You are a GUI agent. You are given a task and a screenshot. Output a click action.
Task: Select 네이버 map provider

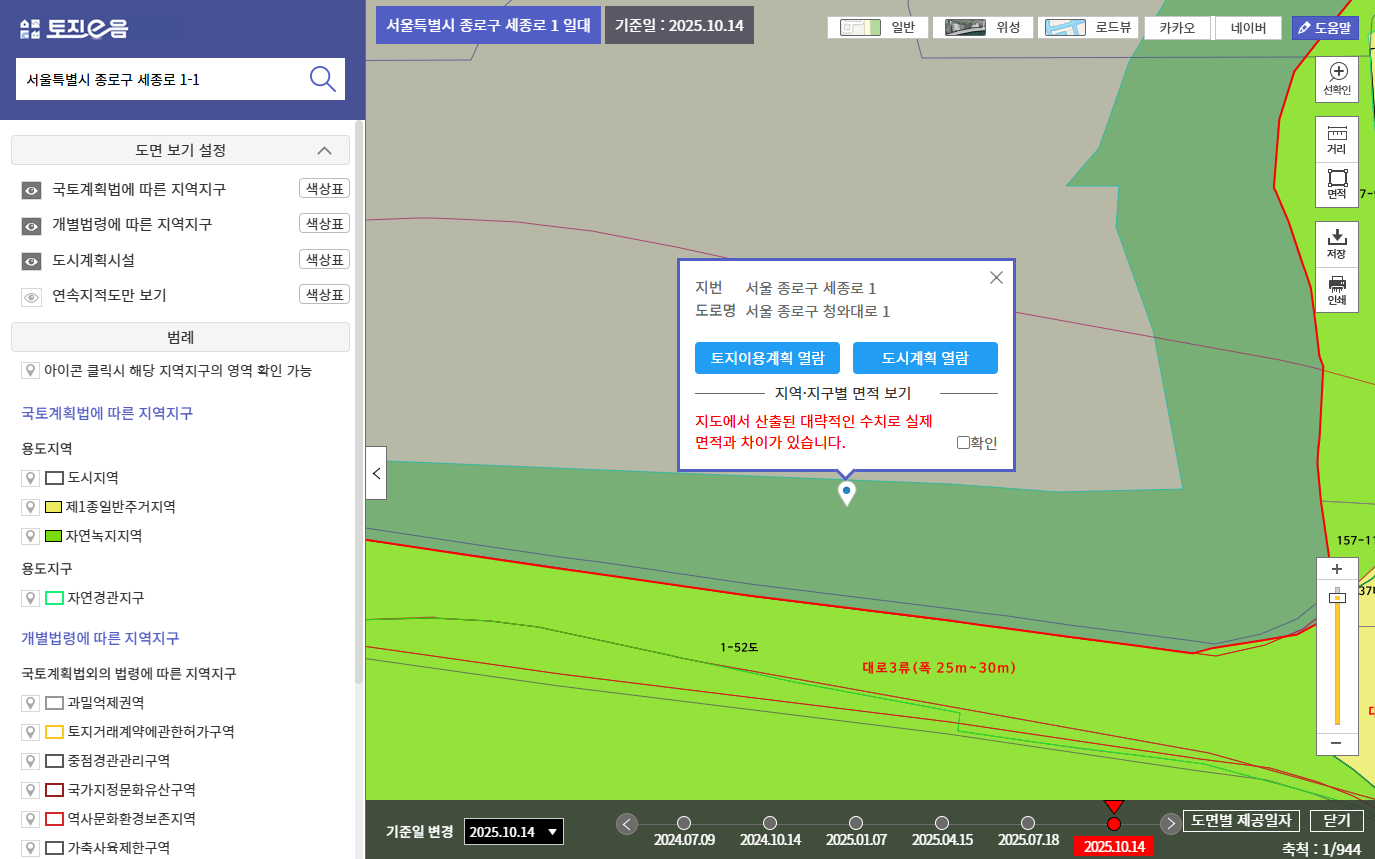tap(1248, 28)
